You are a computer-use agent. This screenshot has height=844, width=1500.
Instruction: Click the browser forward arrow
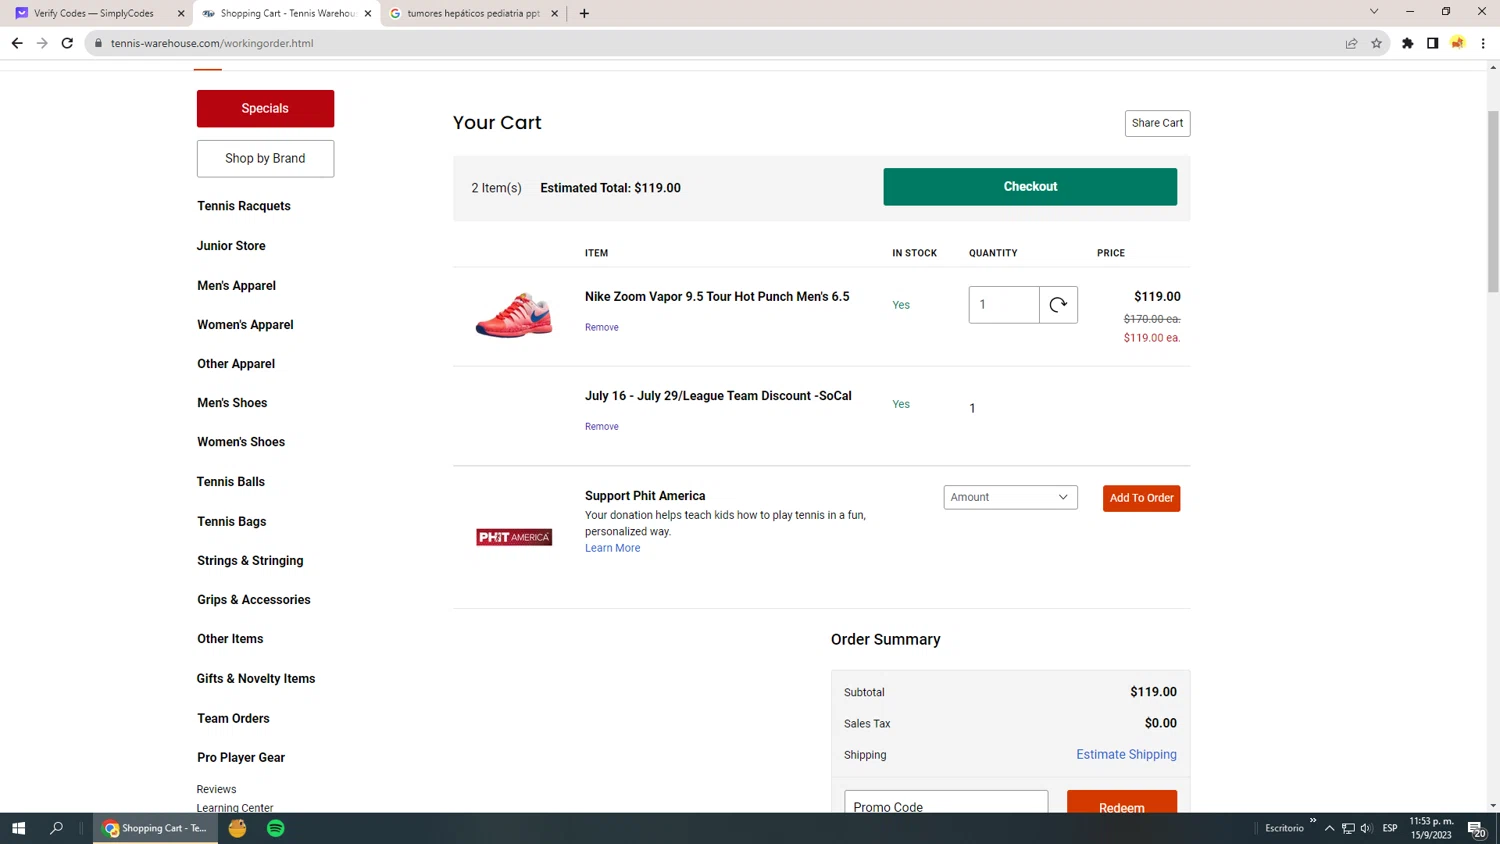42,43
